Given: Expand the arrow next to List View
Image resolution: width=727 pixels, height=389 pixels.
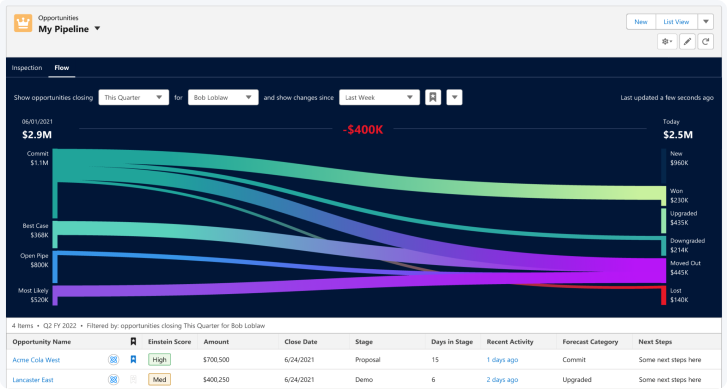Looking at the screenshot, I should point(706,22).
